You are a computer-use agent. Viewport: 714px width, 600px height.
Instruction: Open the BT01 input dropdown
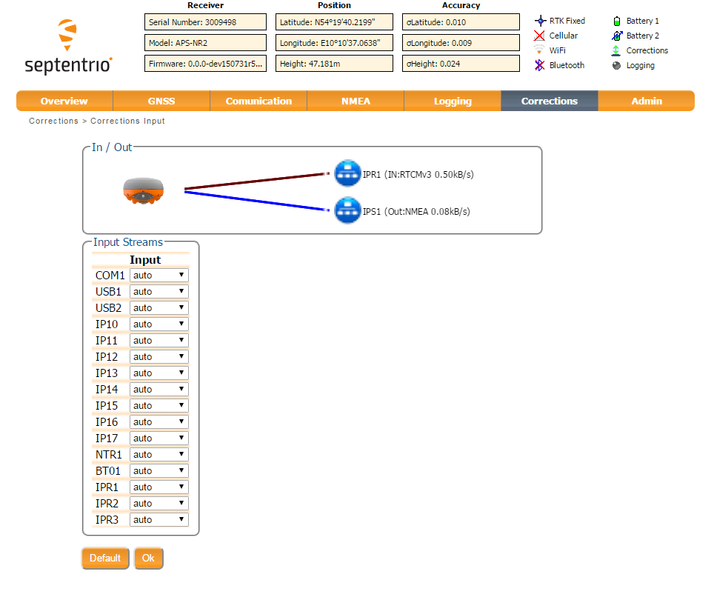click(159, 471)
